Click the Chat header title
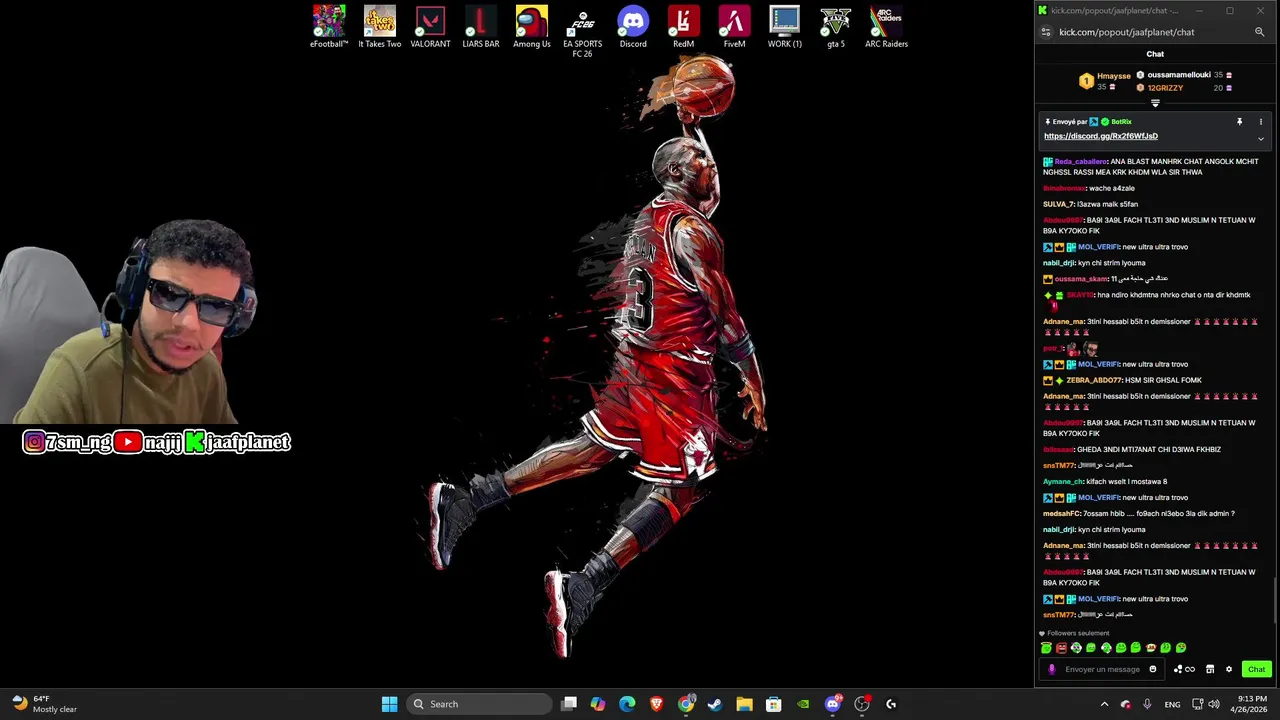Screen dimensions: 1280x720 click(1155, 54)
